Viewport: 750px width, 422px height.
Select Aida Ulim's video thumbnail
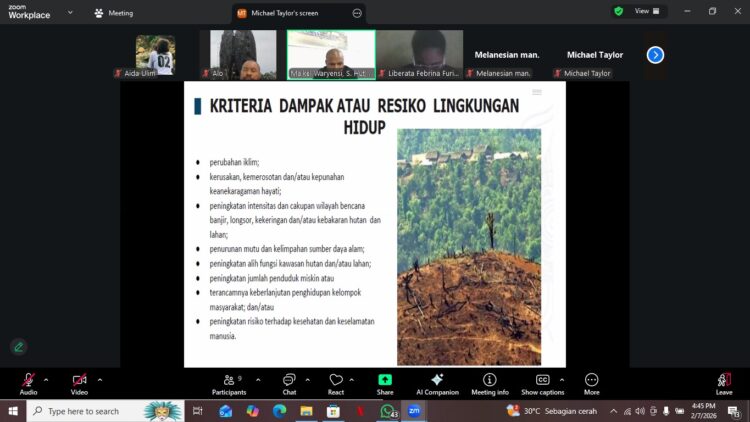(x=155, y=55)
